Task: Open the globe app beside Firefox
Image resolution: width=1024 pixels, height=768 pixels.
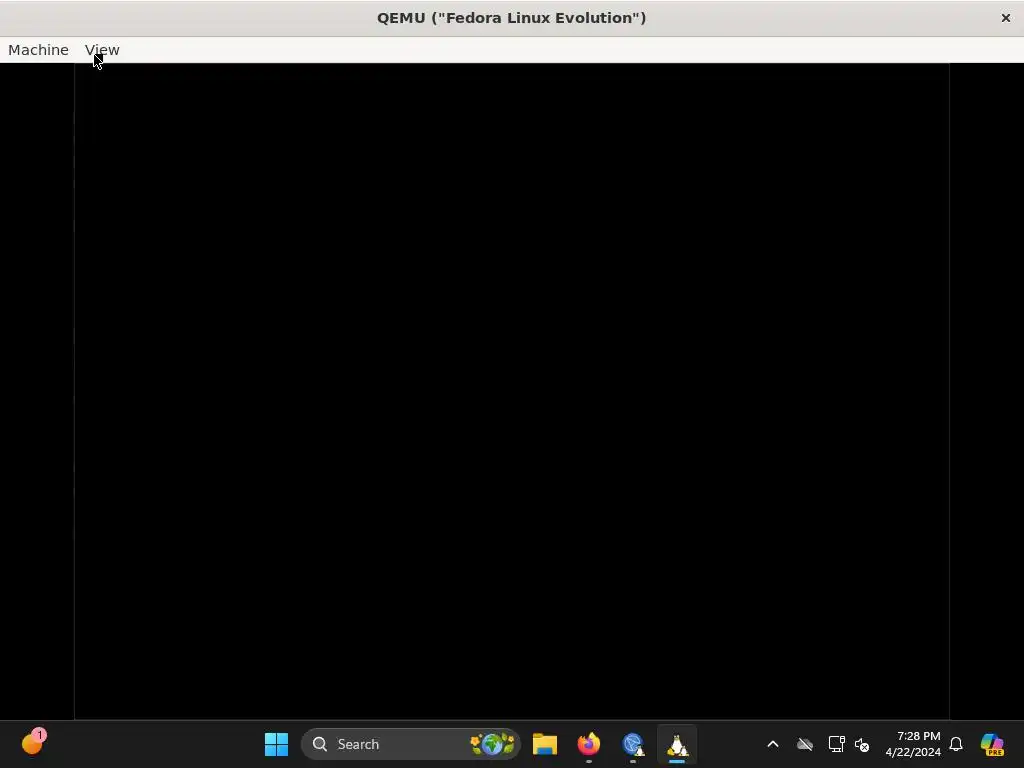Action: (x=633, y=744)
